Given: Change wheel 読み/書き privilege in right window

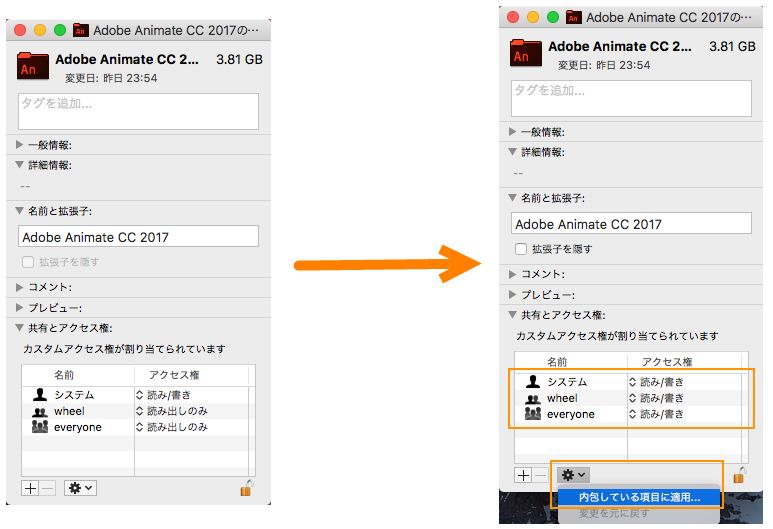Looking at the screenshot, I should (656, 398).
